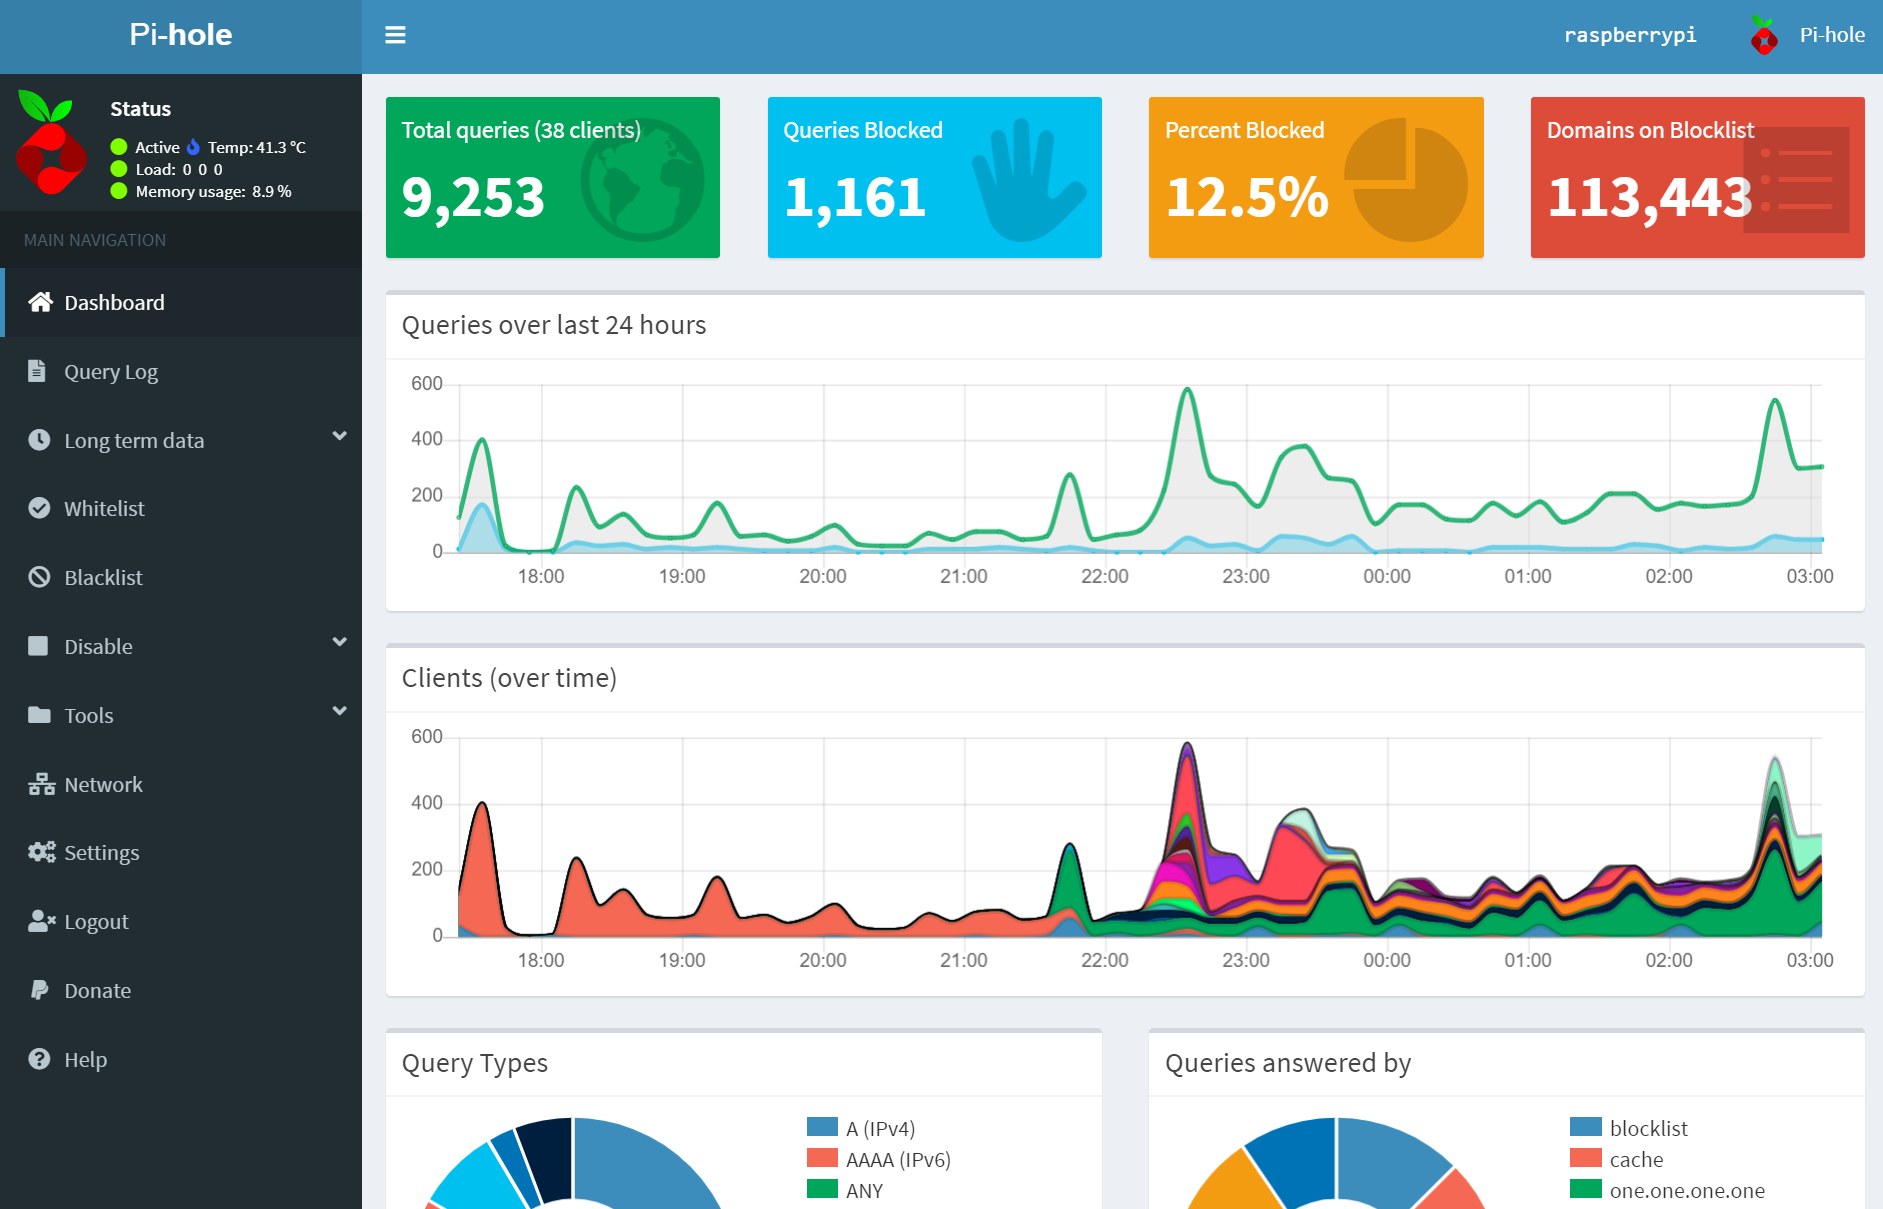Click the Queries Blocked 1,161 card
Screen dimensions: 1883x1209
tap(935, 177)
